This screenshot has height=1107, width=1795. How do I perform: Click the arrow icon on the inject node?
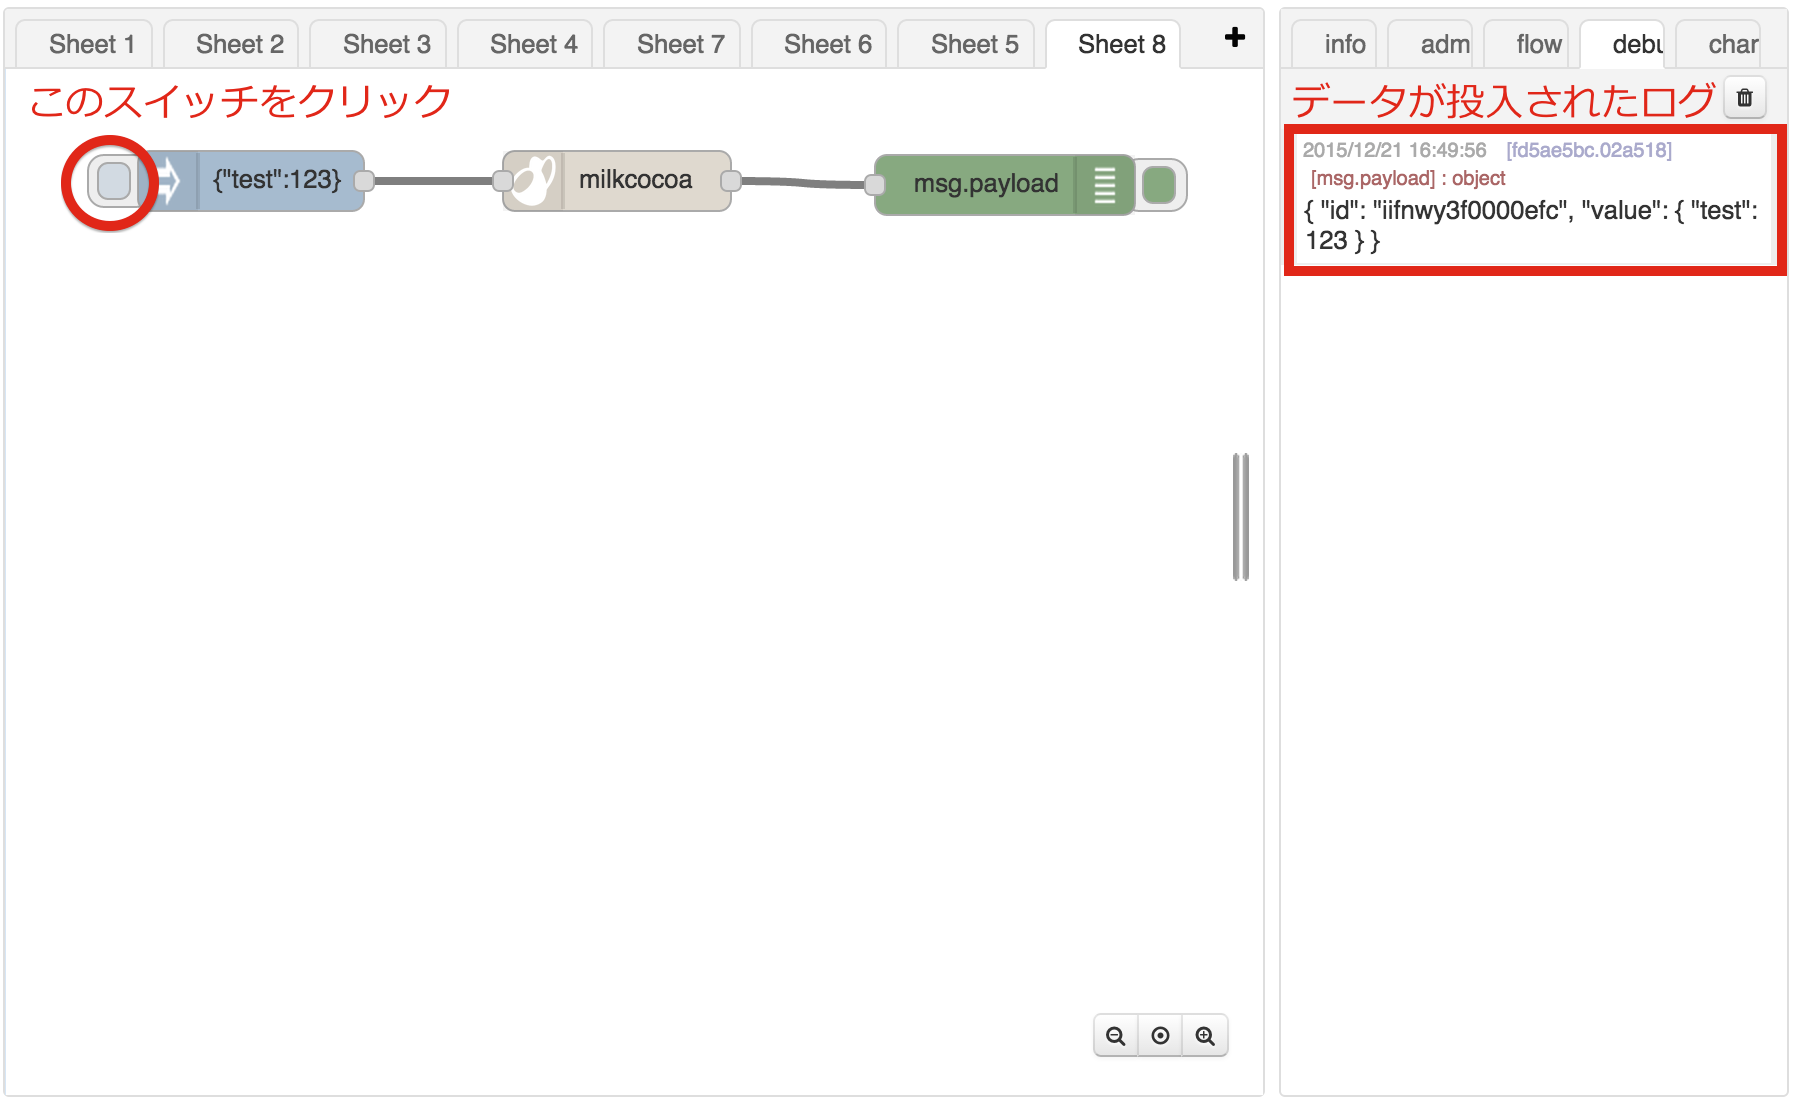coord(168,180)
